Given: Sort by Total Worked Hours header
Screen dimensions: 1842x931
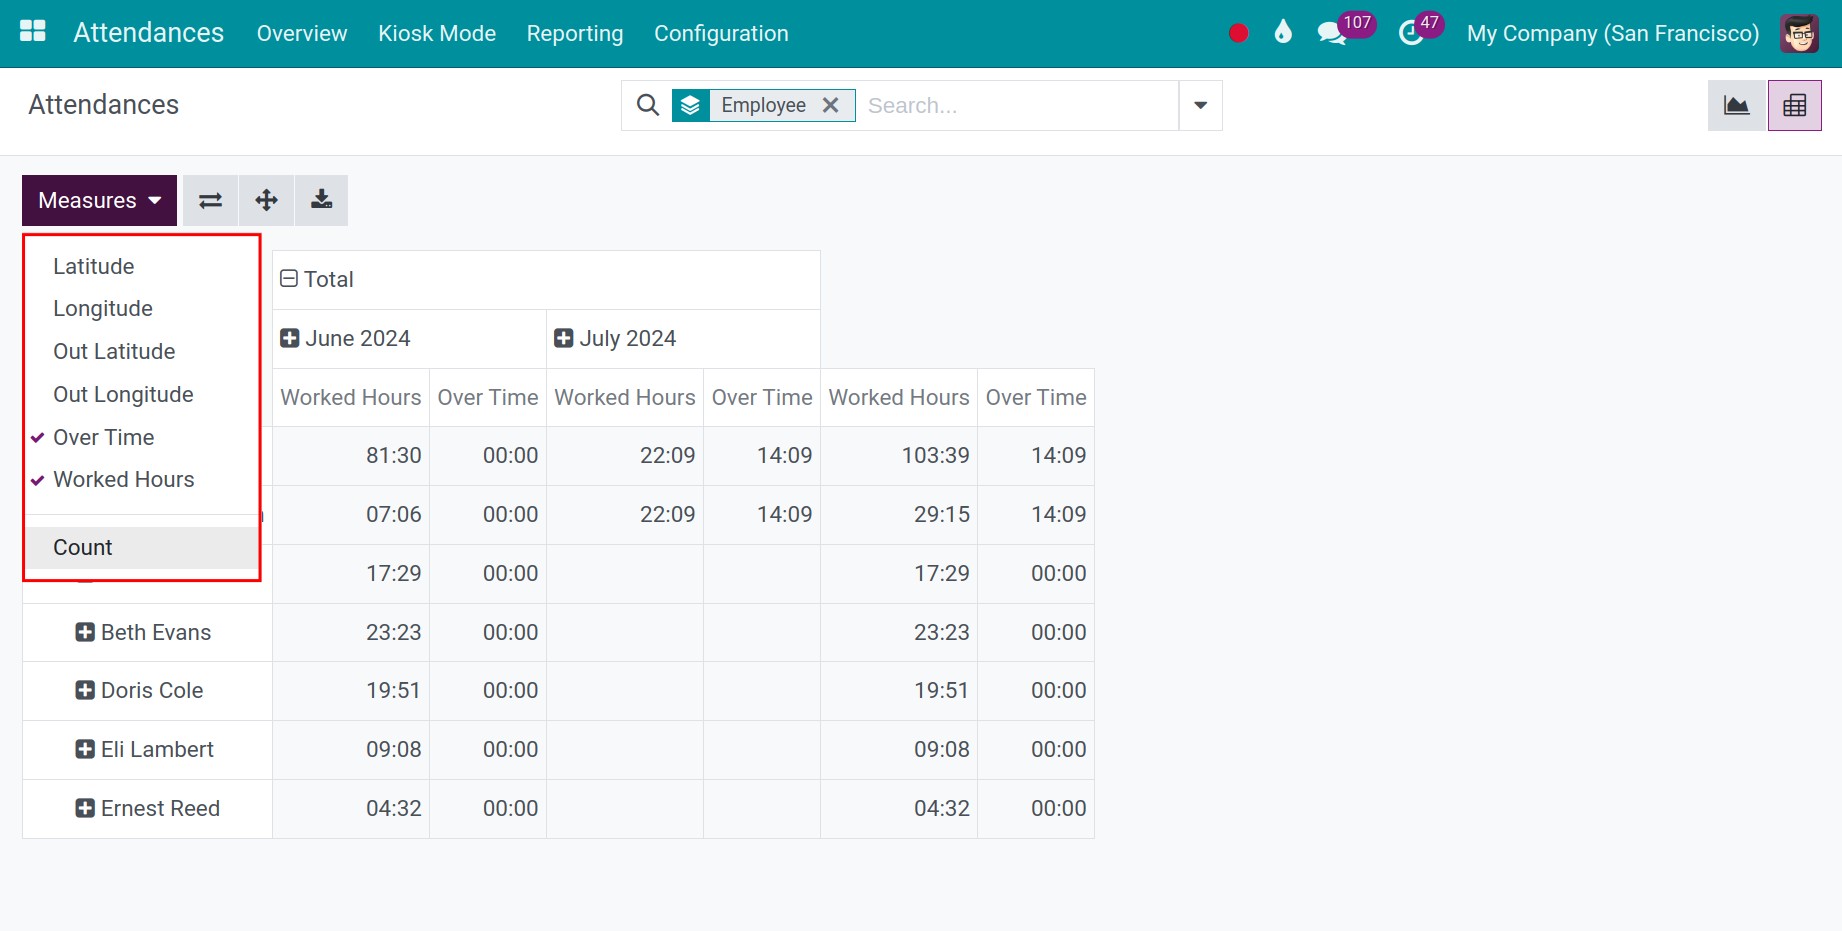Looking at the screenshot, I should tap(899, 397).
